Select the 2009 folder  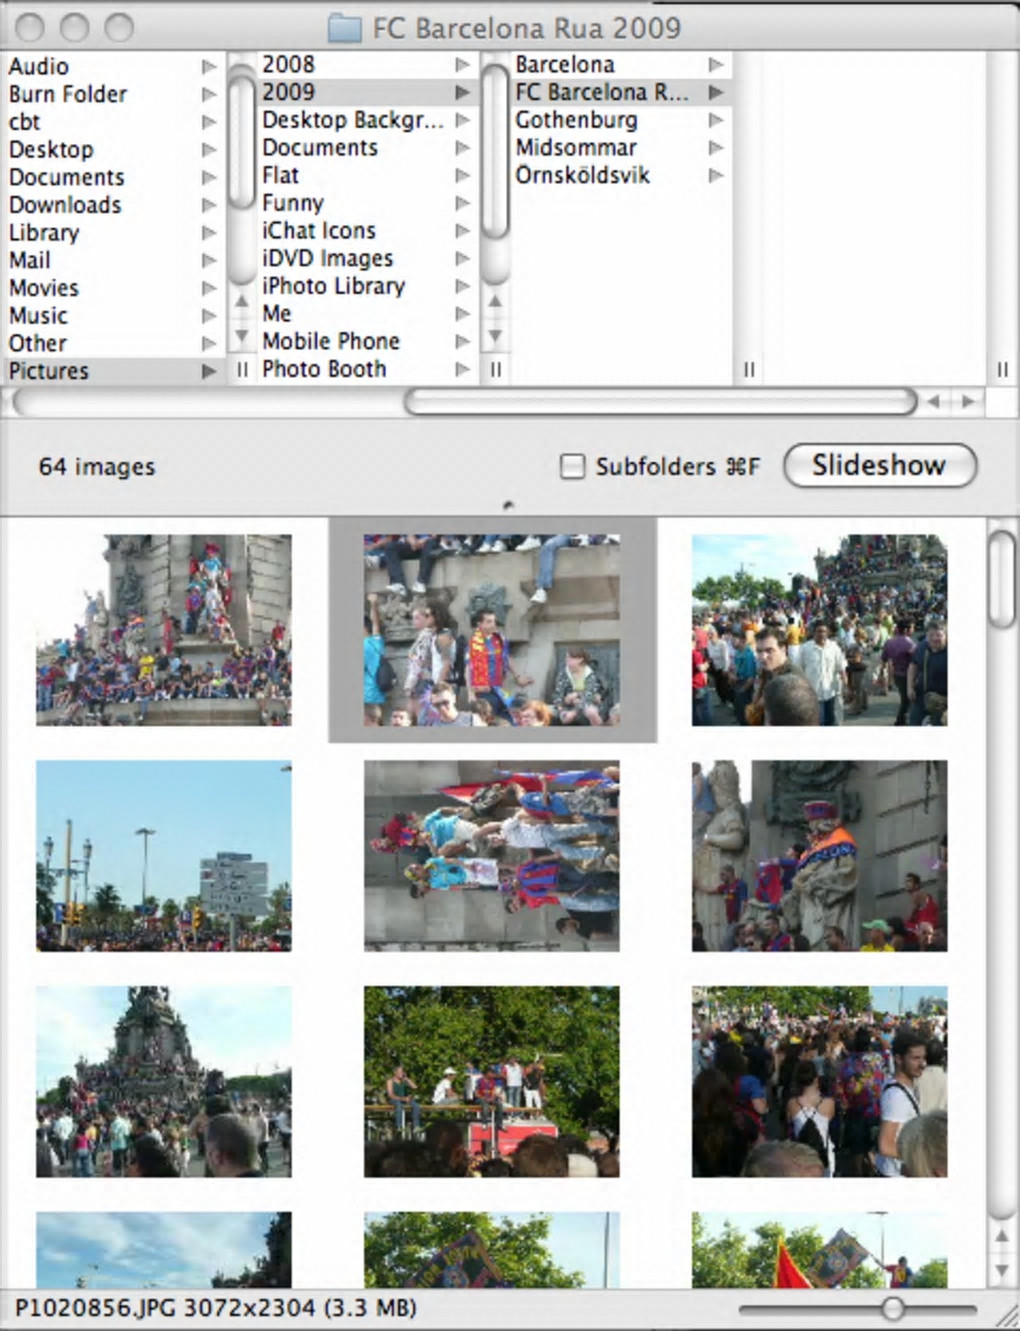[289, 92]
